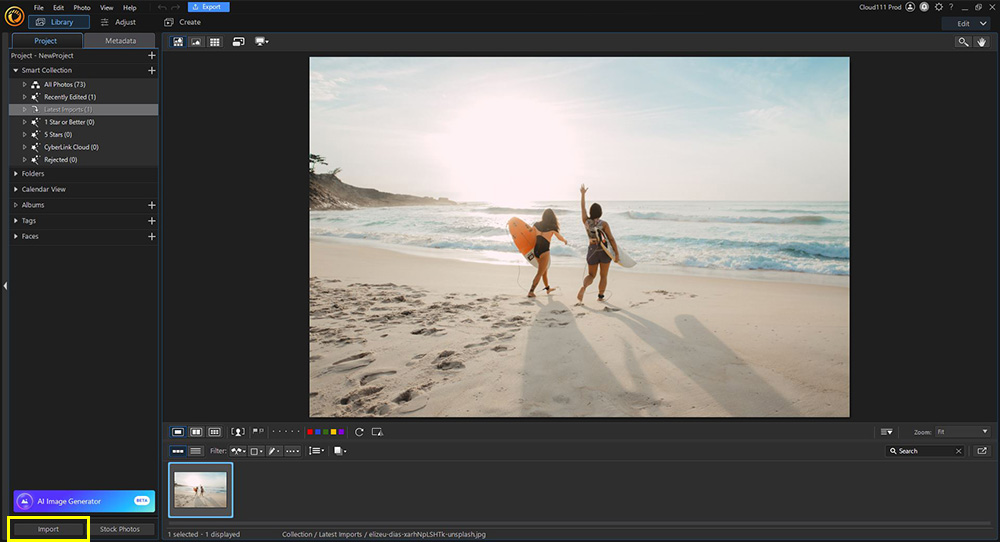Switch to the Adjust module
This screenshot has width=1000, height=542.
(119, 22)
